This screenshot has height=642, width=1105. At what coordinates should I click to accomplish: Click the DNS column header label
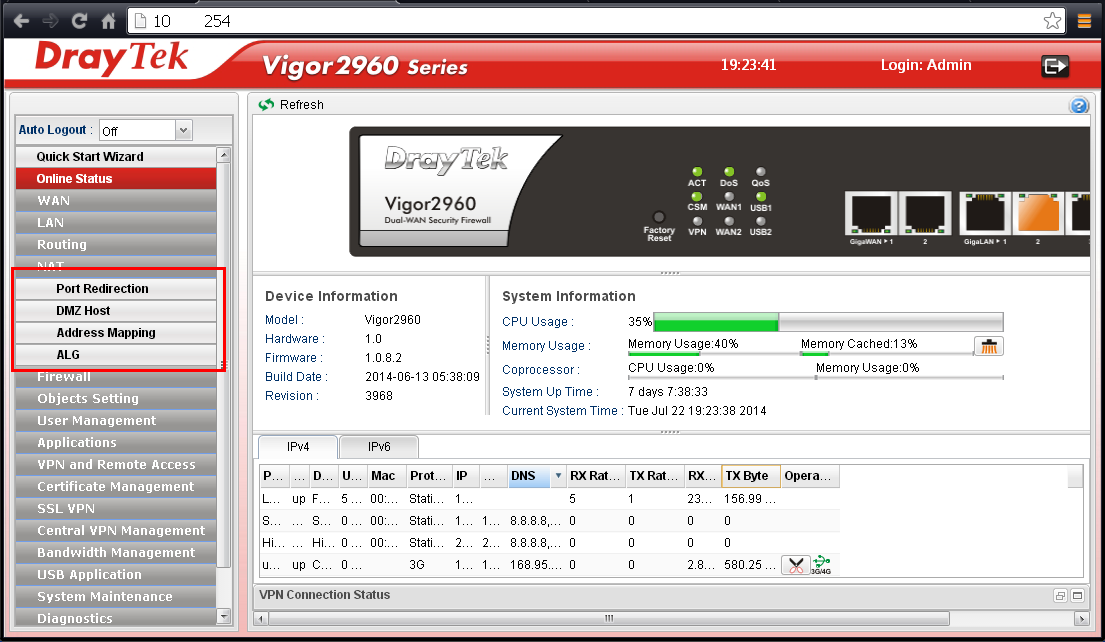523,476
